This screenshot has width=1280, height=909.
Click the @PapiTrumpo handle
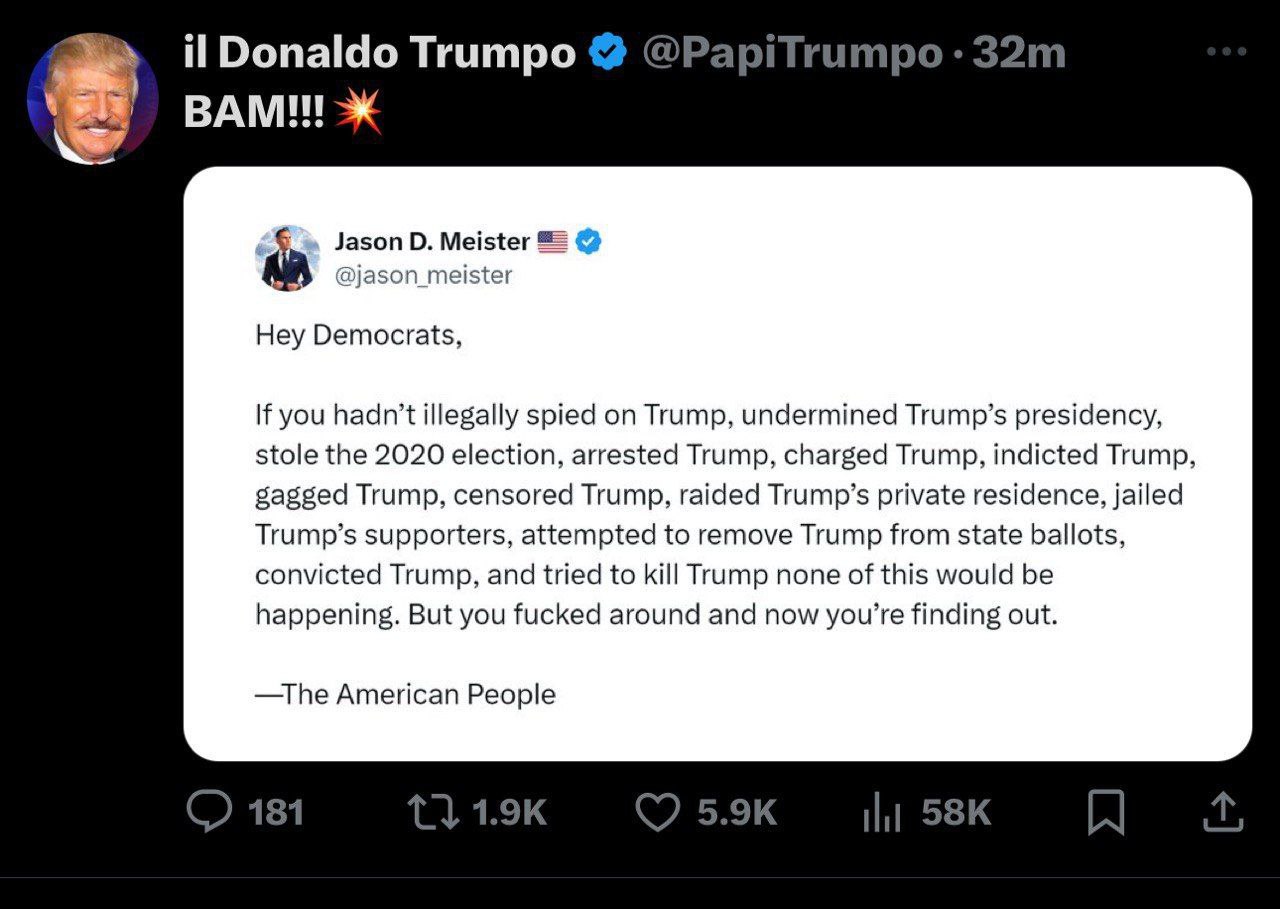(791, 53)
